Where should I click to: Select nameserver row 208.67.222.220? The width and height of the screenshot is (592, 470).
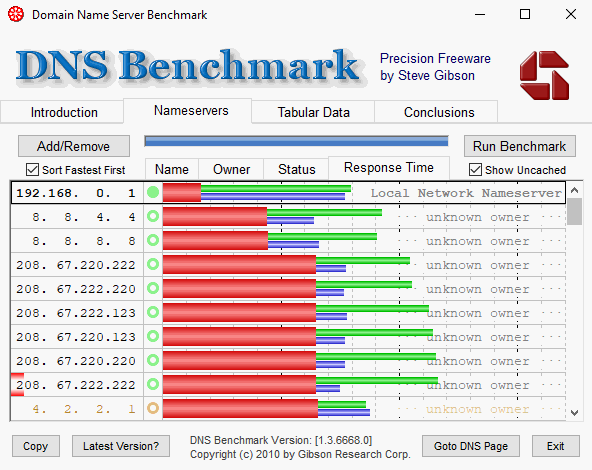coord(288,288)
